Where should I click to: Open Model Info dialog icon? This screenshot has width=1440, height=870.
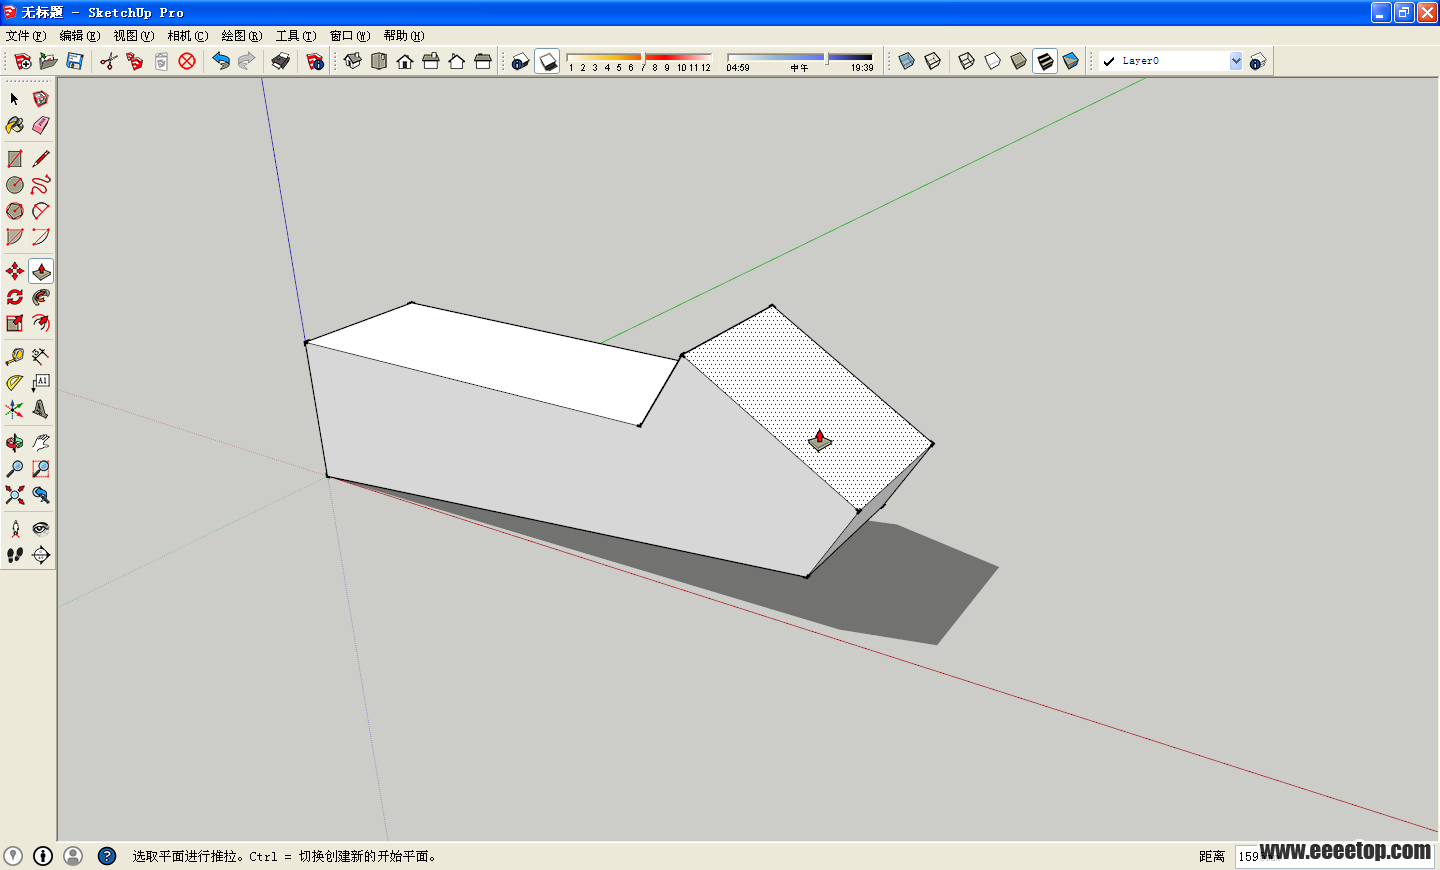315,61
